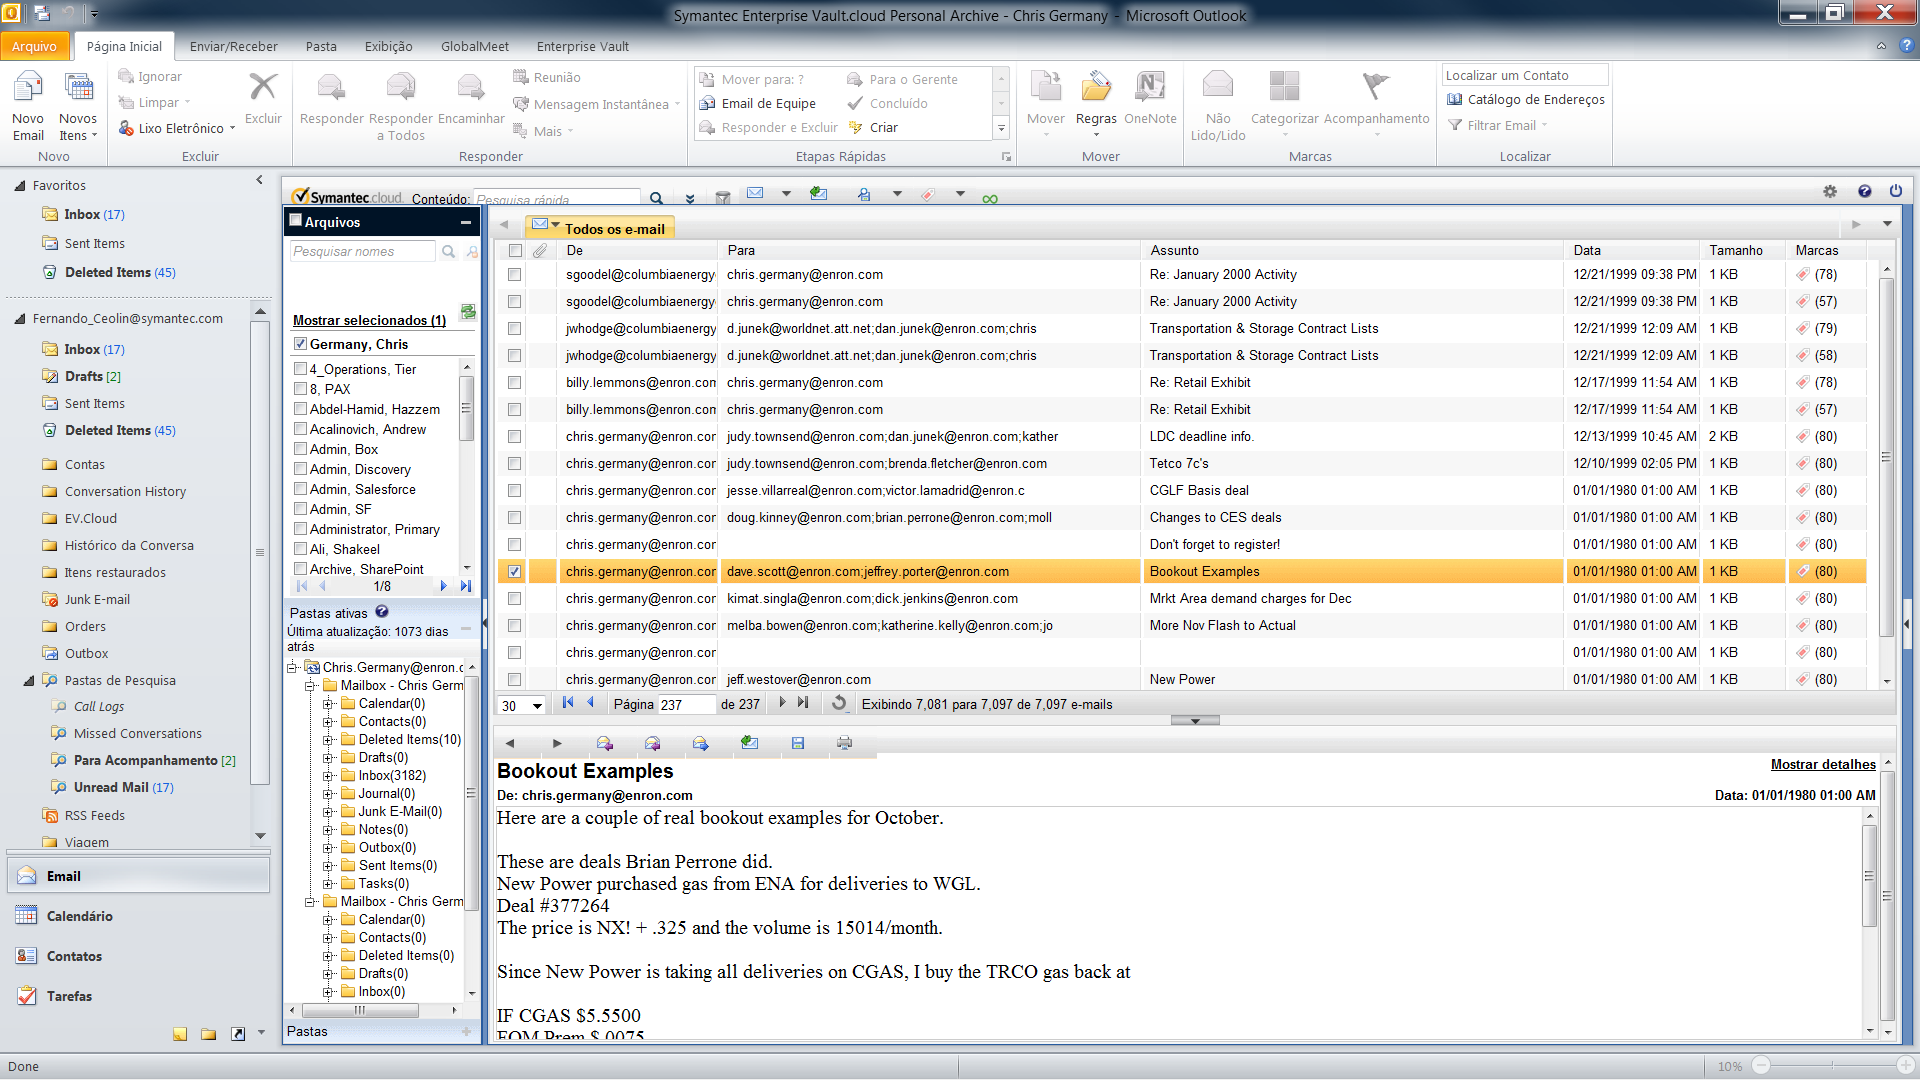This screenshot has width=1920, height=1080.
Task: Go to the last page of results
Action: click(x=803, y=703)
